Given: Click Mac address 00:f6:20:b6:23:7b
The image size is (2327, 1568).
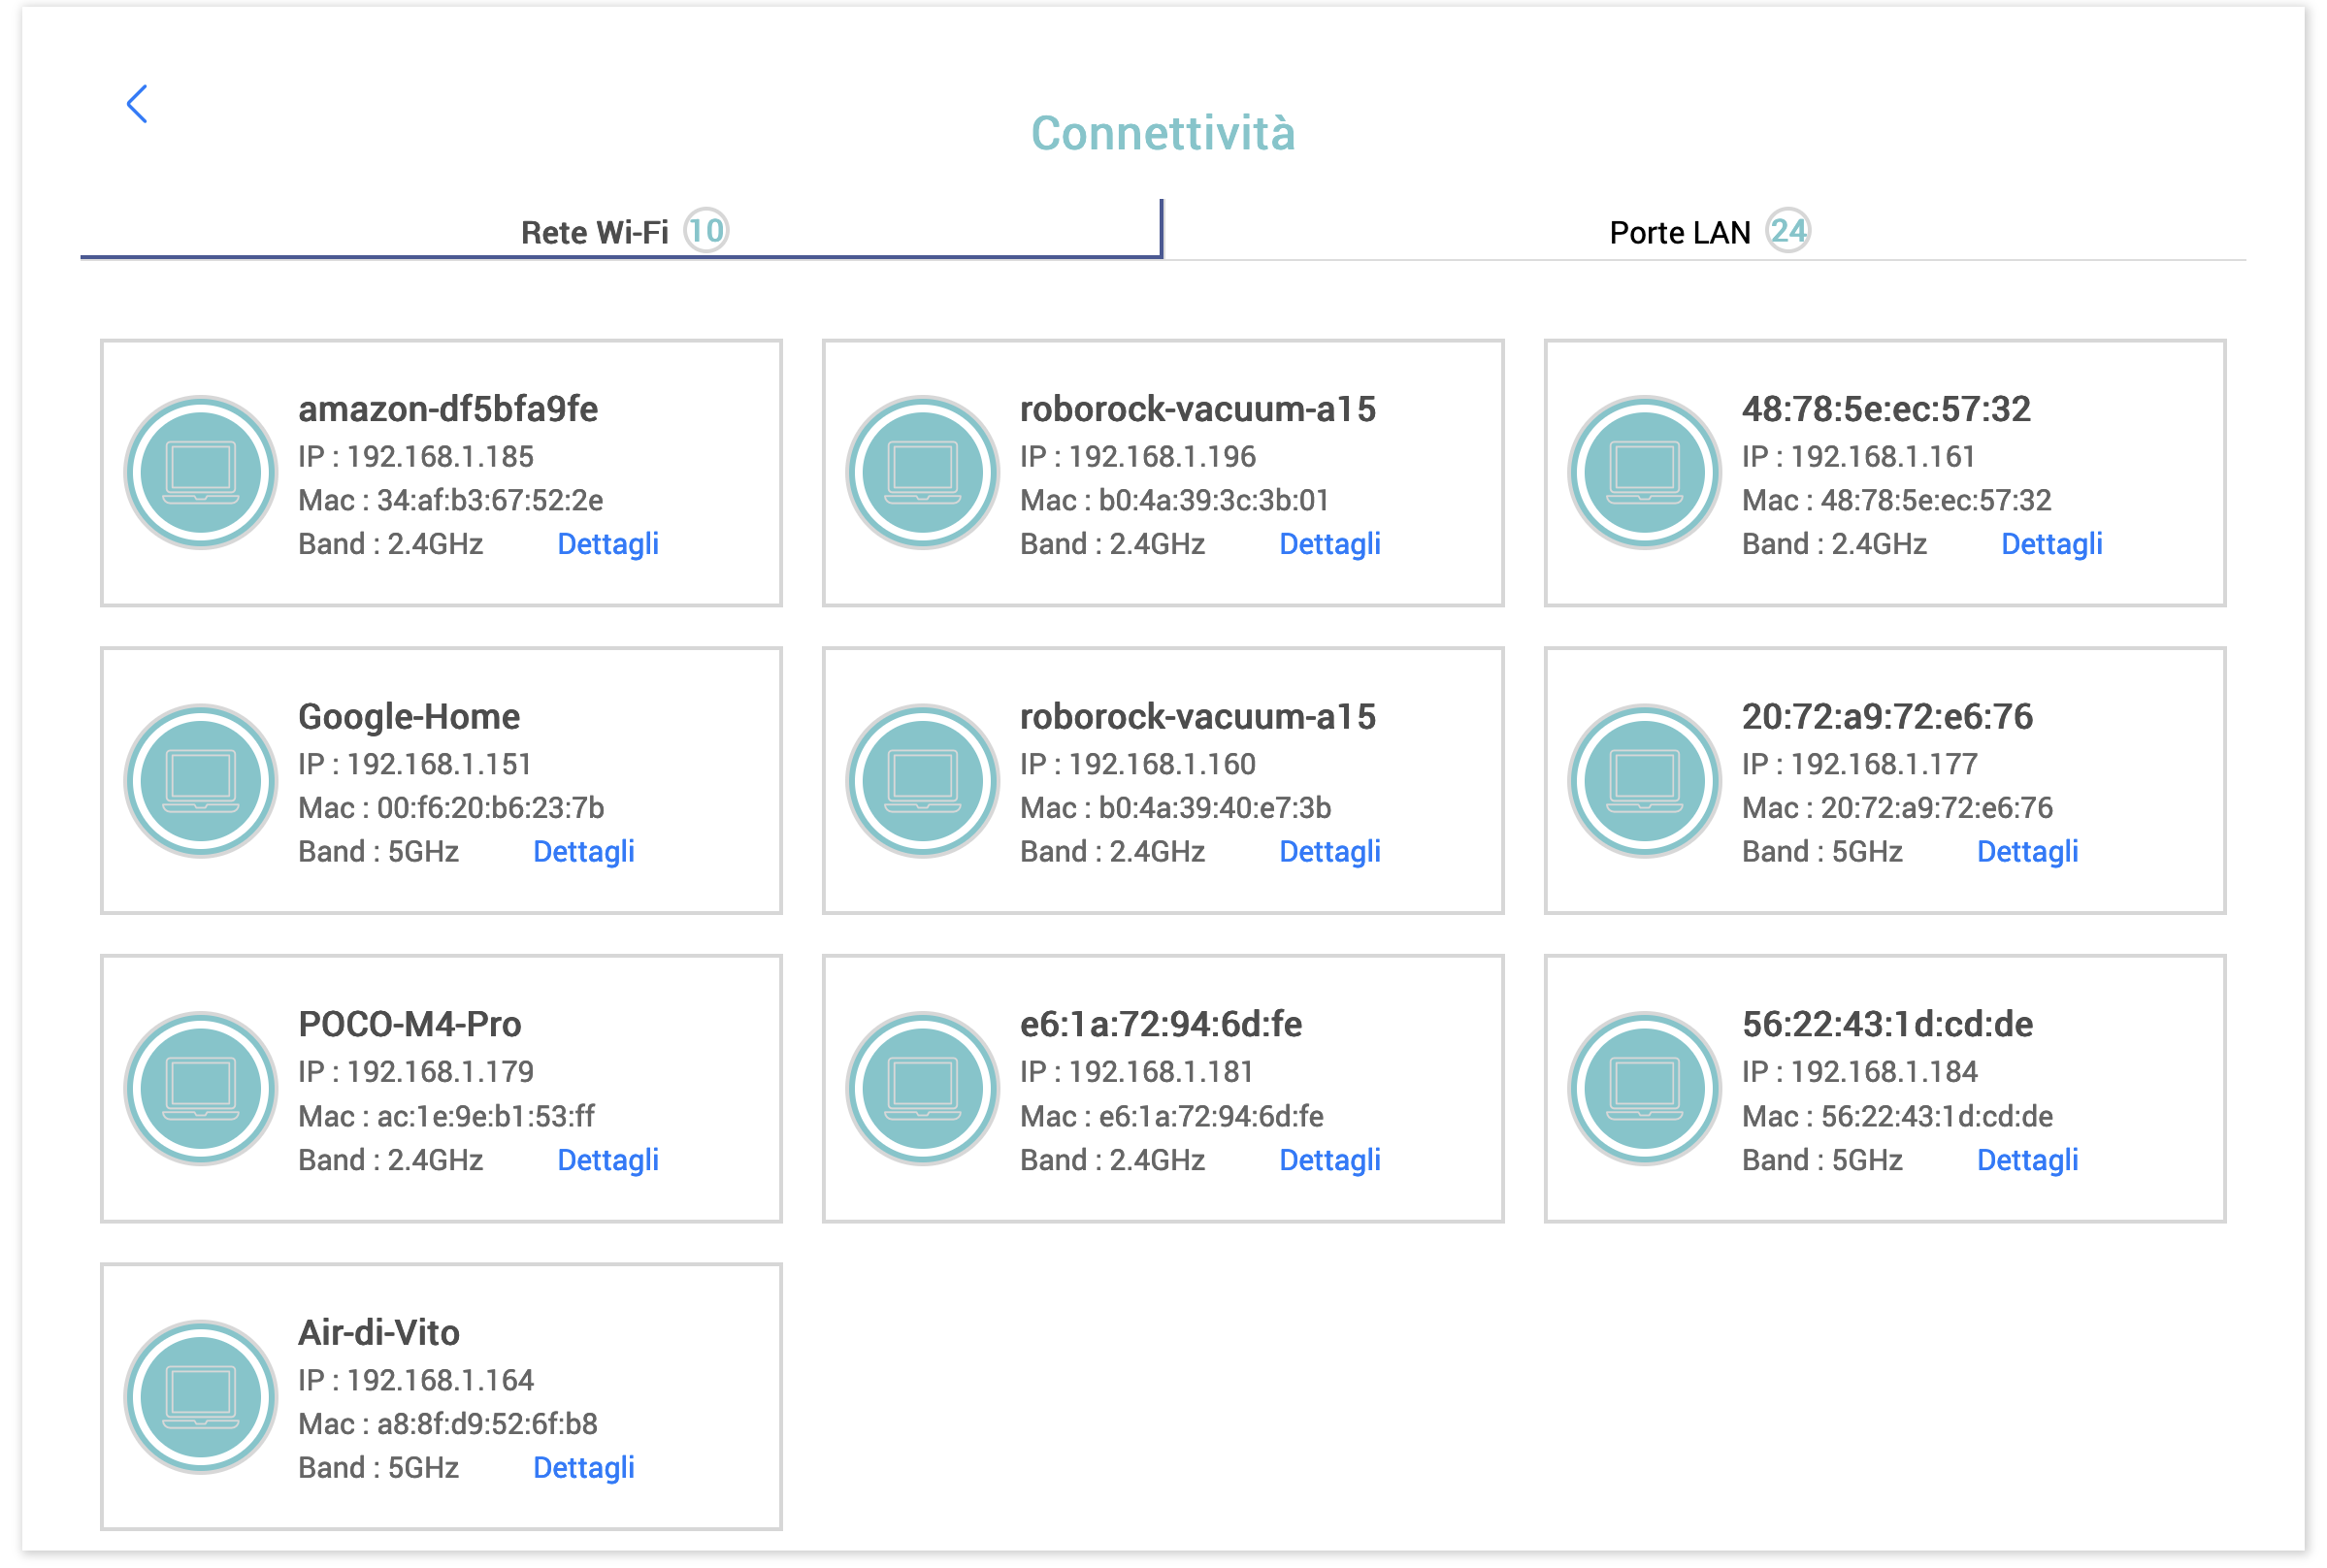Looking at the screenshot, I should point(491,808).
